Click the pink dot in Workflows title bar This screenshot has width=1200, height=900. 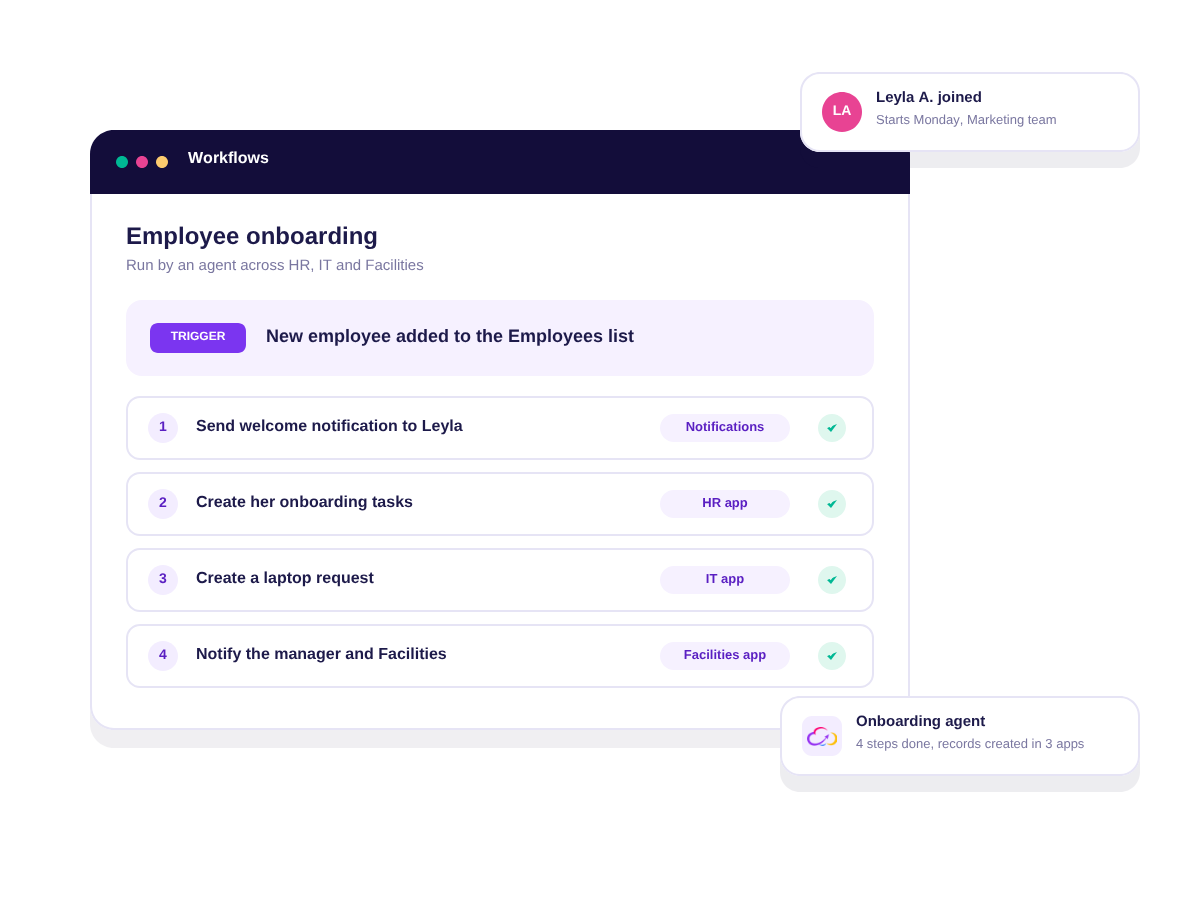(142, 162)
